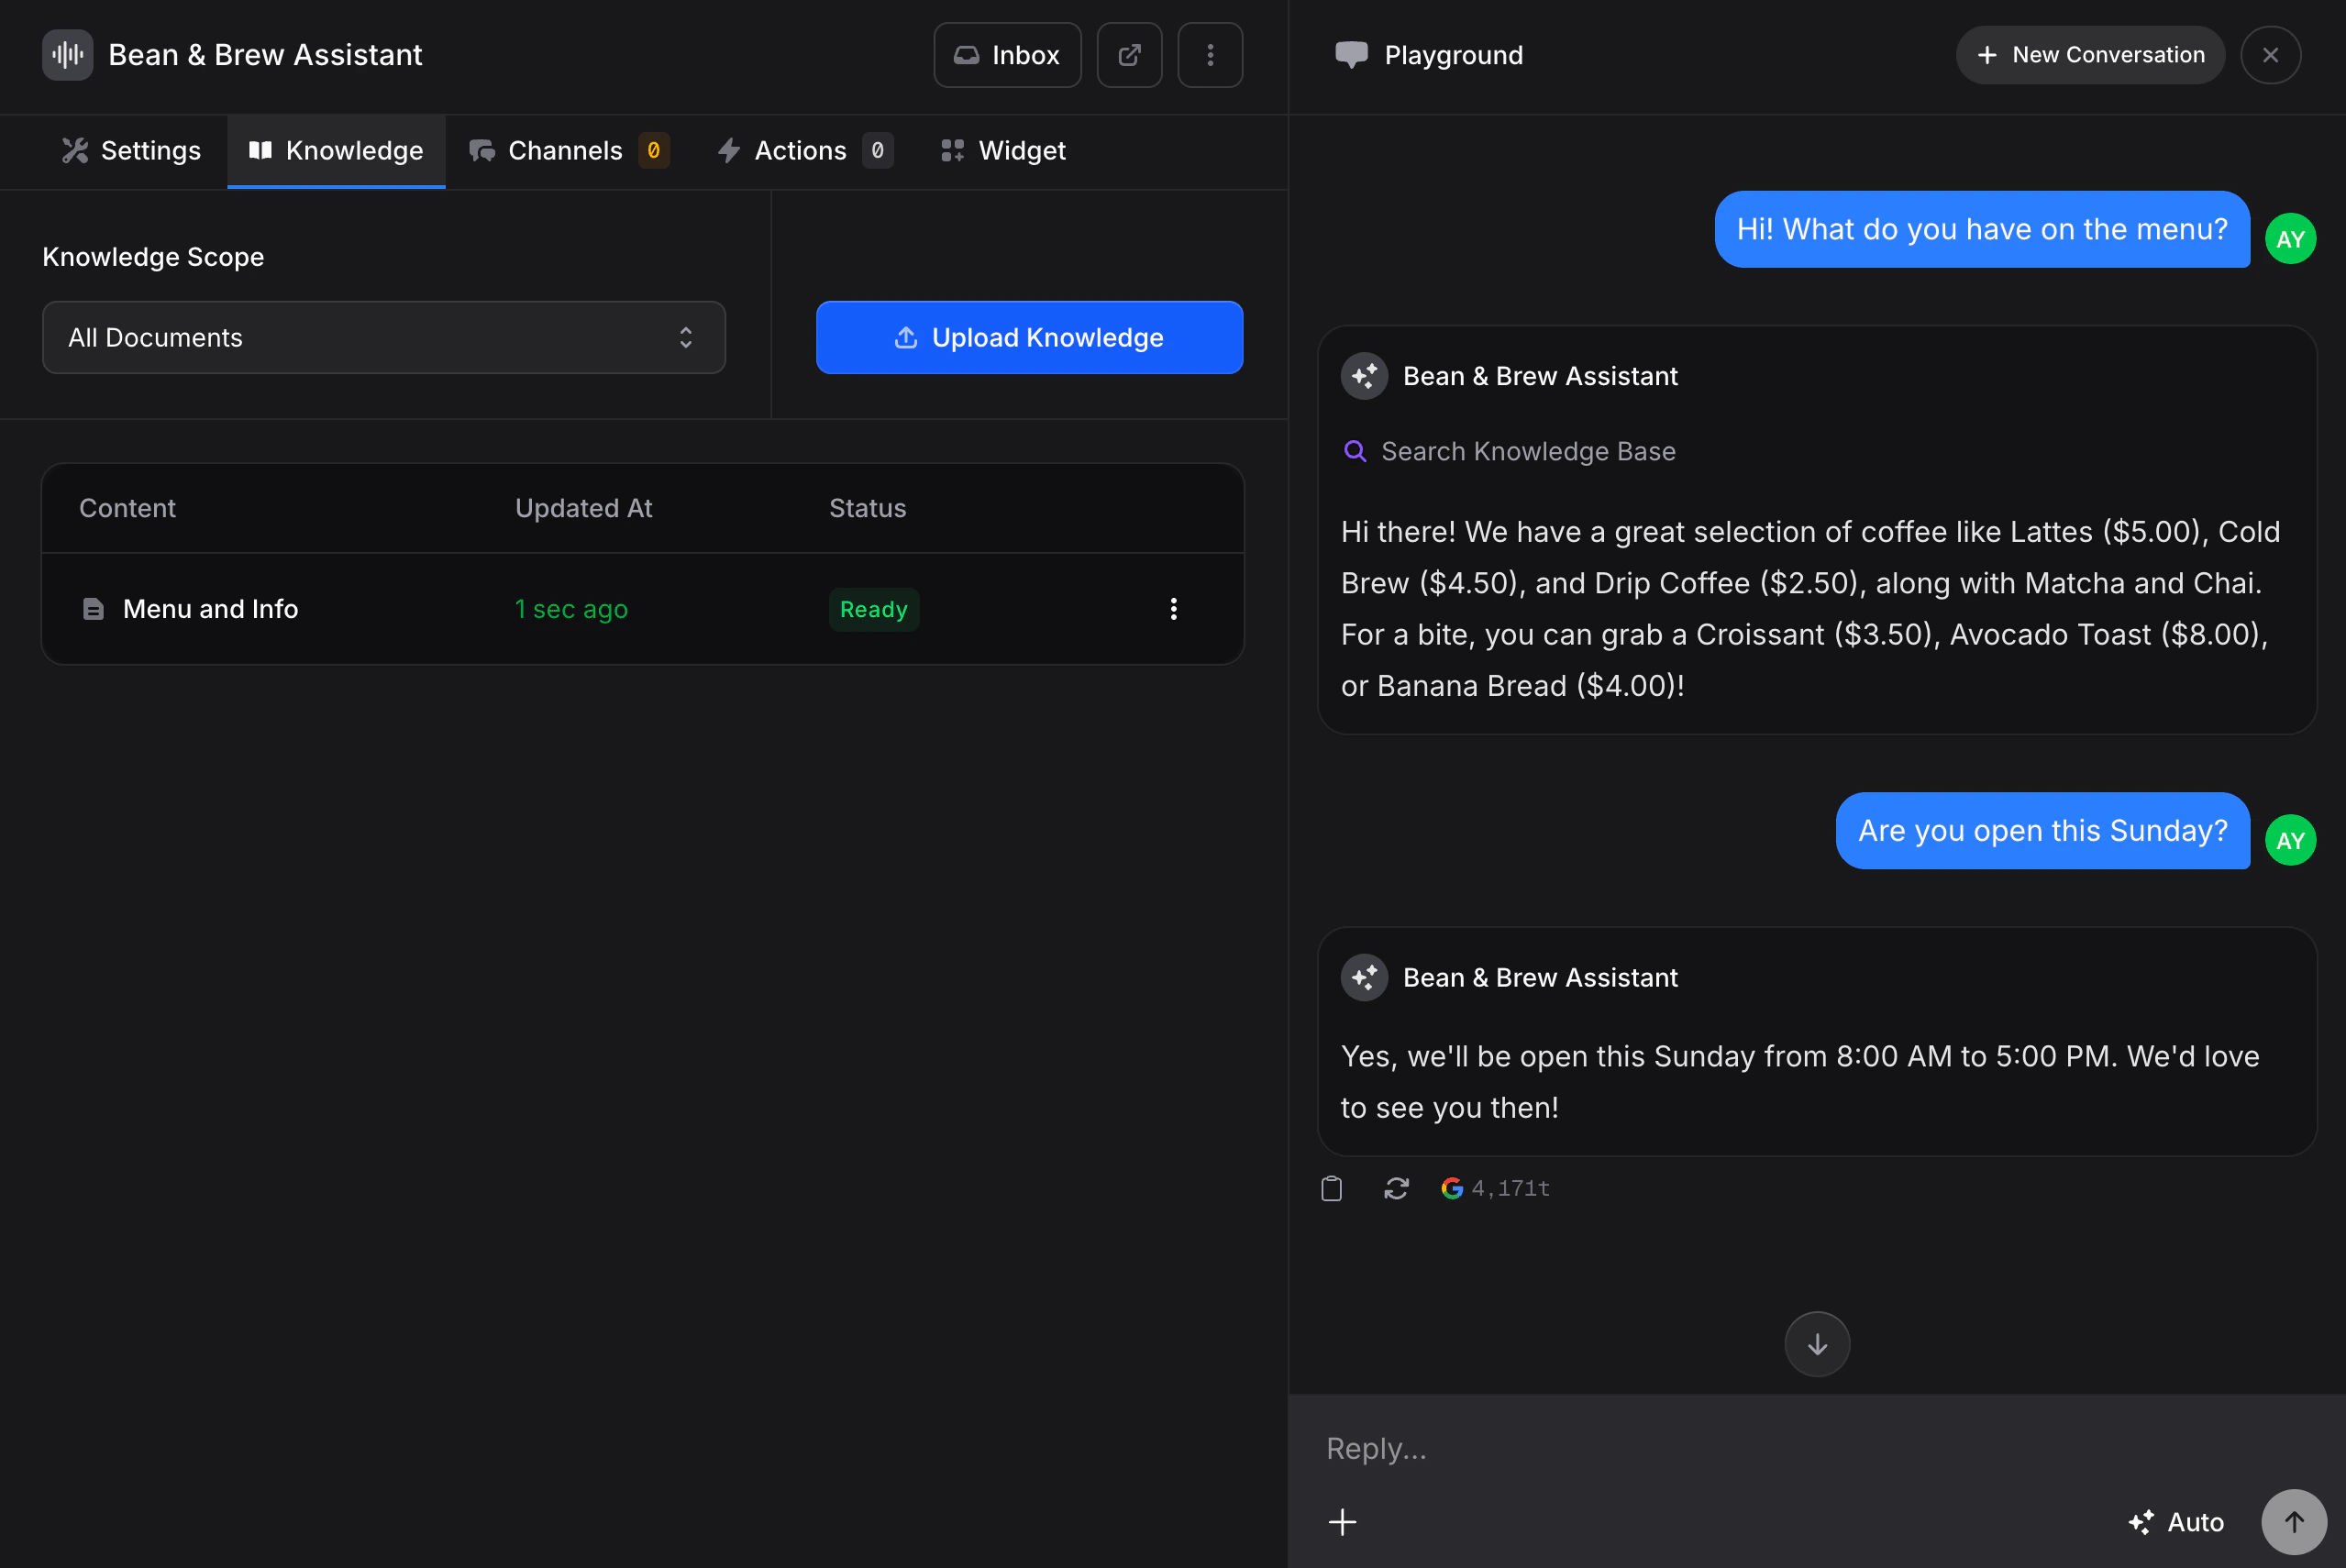This screenshot has height=1568, width=2346.
Task: Regenerate the last assistant response
Action: coord(1396,1188)
